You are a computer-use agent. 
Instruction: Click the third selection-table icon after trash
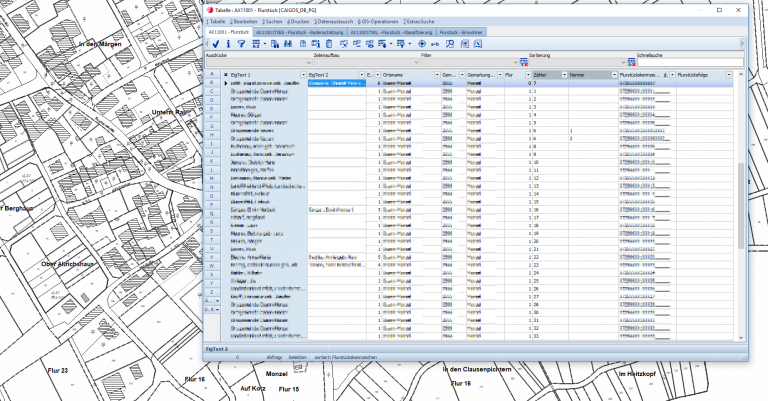370,44
